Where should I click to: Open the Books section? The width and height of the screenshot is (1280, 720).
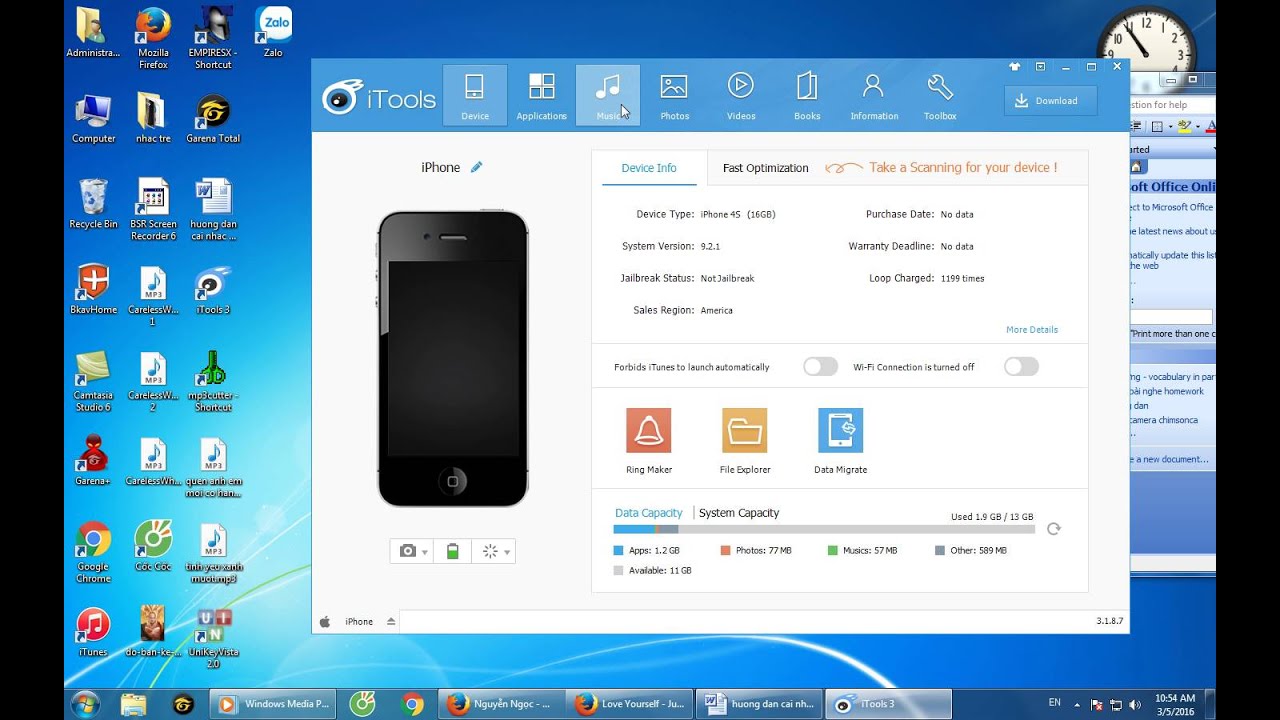point(807,96)
